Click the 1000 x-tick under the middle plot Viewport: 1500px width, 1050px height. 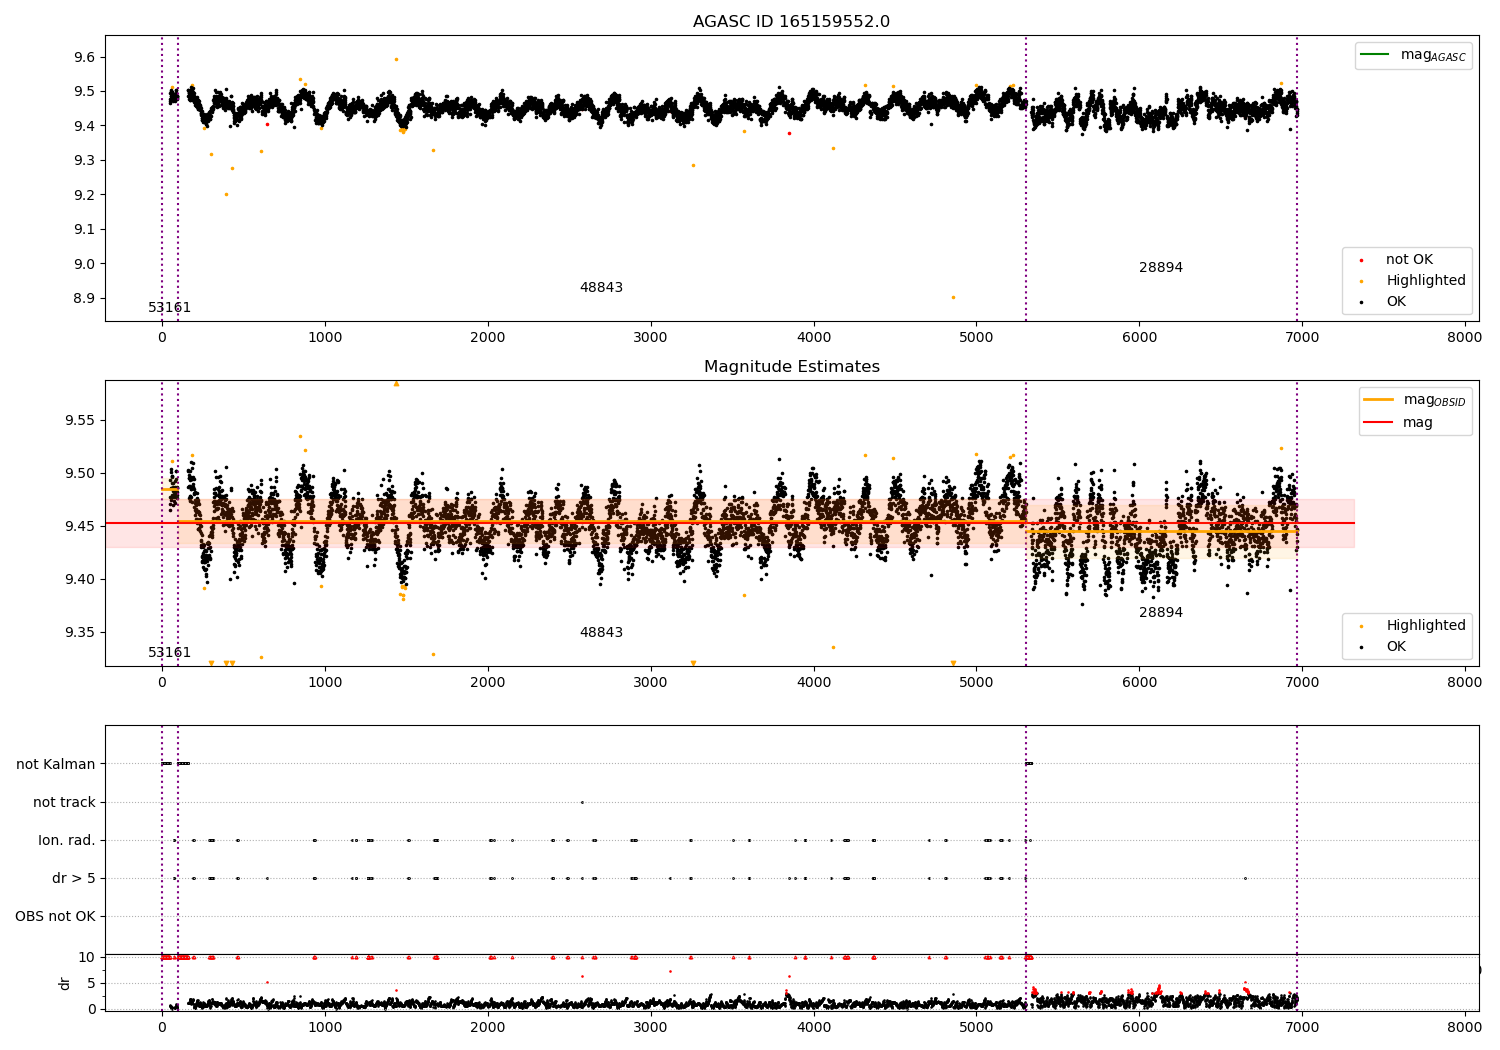325,683
